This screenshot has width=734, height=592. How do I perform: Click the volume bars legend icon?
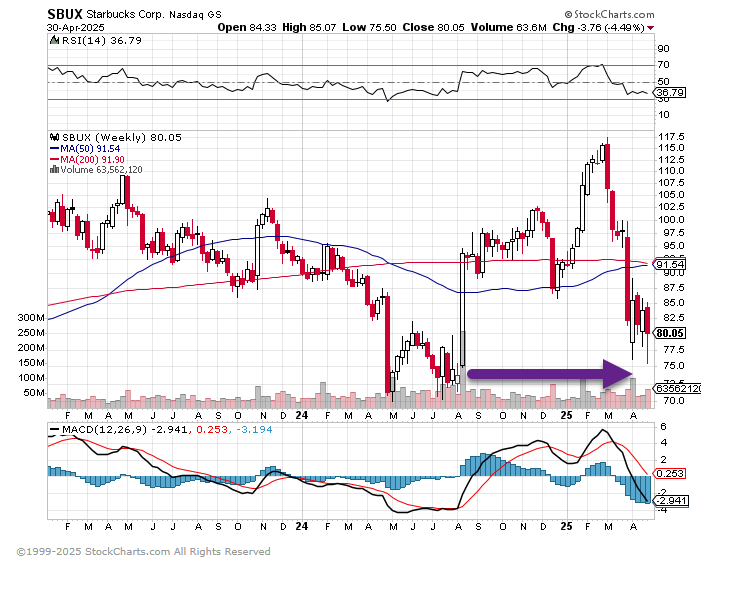tap(54, 169)
